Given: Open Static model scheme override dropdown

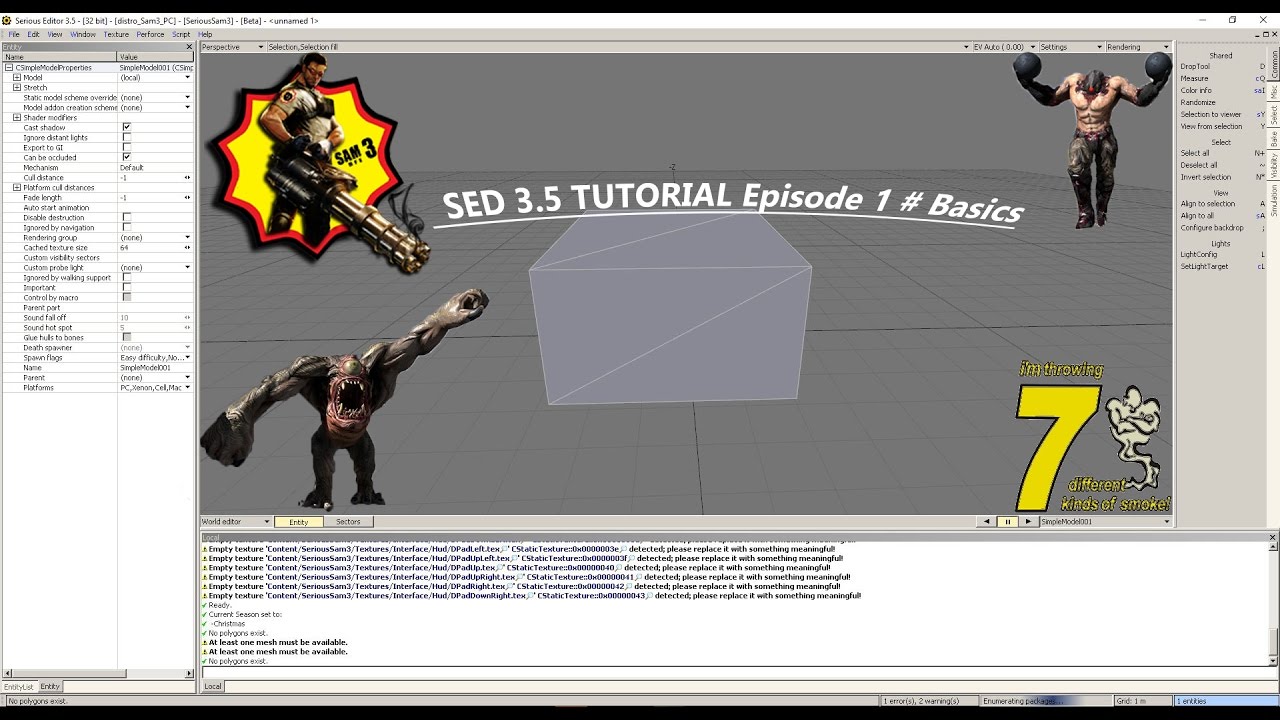Looking at the screenshot, I should [187, 97].
